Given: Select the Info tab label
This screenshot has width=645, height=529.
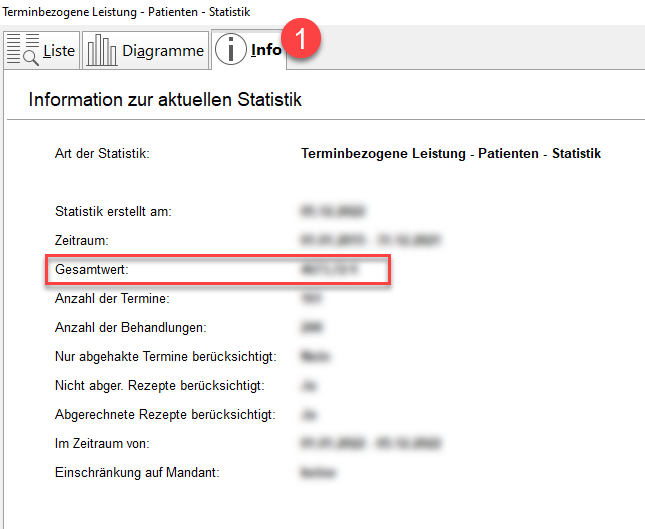Looking at the screenshot, I should (x=266, y=51).
